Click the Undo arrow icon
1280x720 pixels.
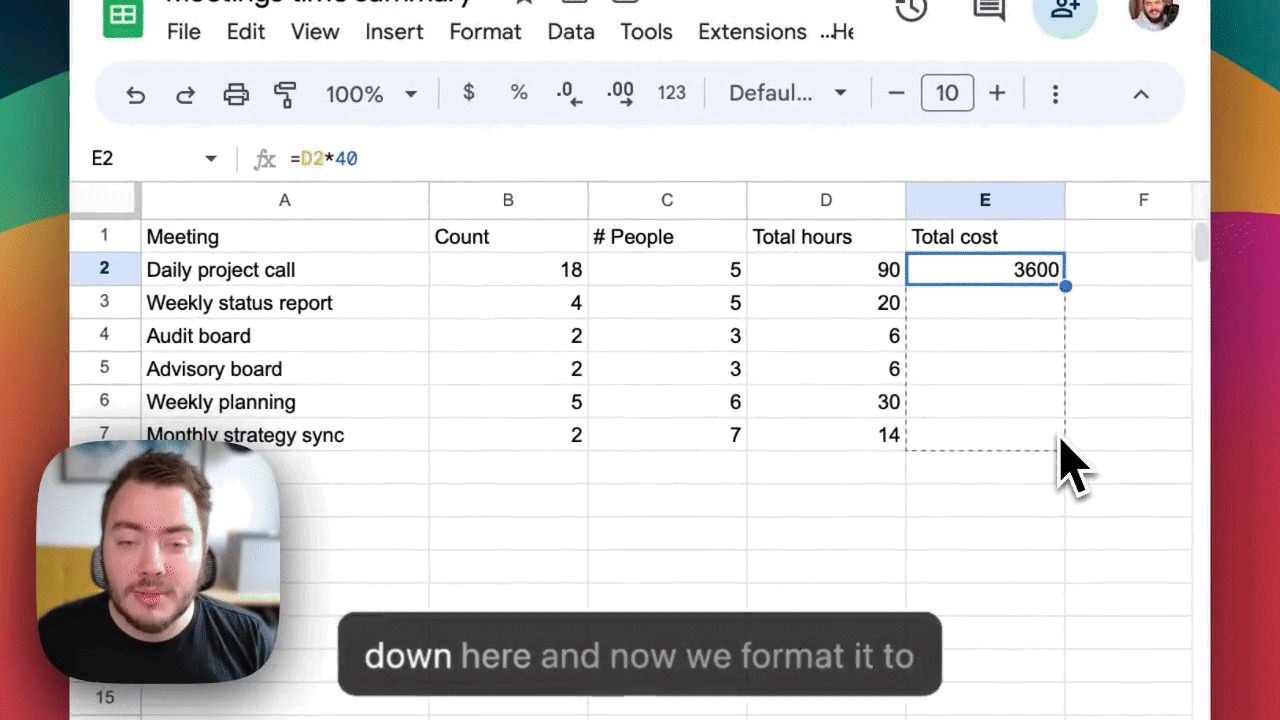click(x=136, y=94)
